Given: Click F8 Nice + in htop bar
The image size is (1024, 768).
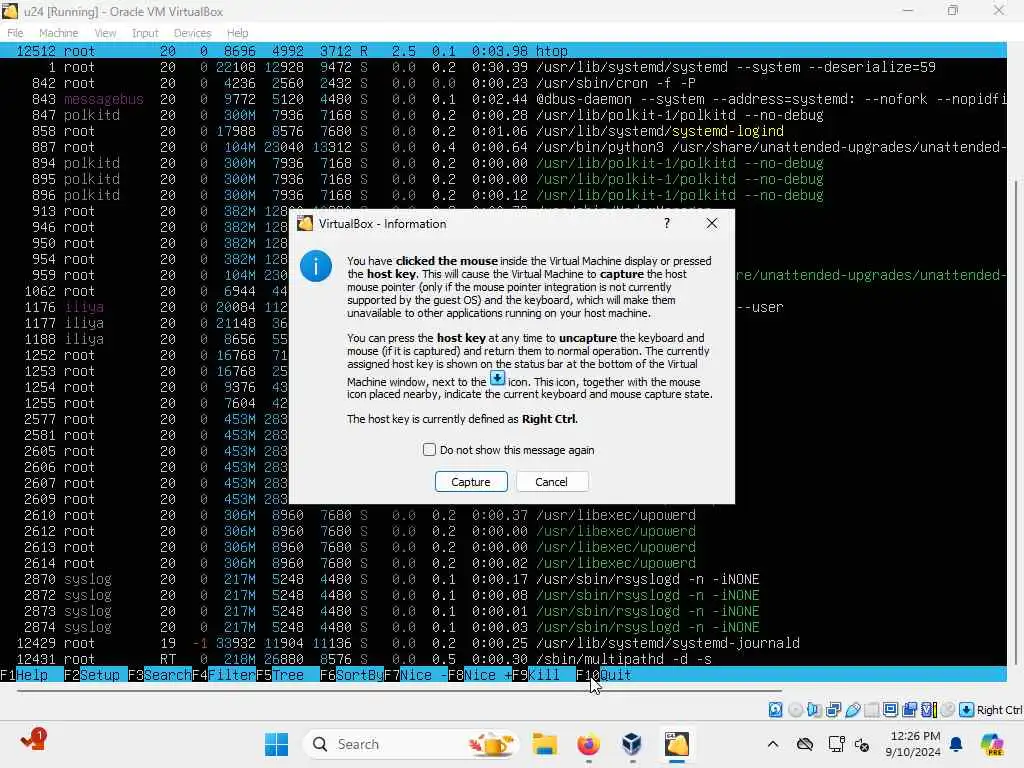Looking at the screenshot, I should [479, 675].
